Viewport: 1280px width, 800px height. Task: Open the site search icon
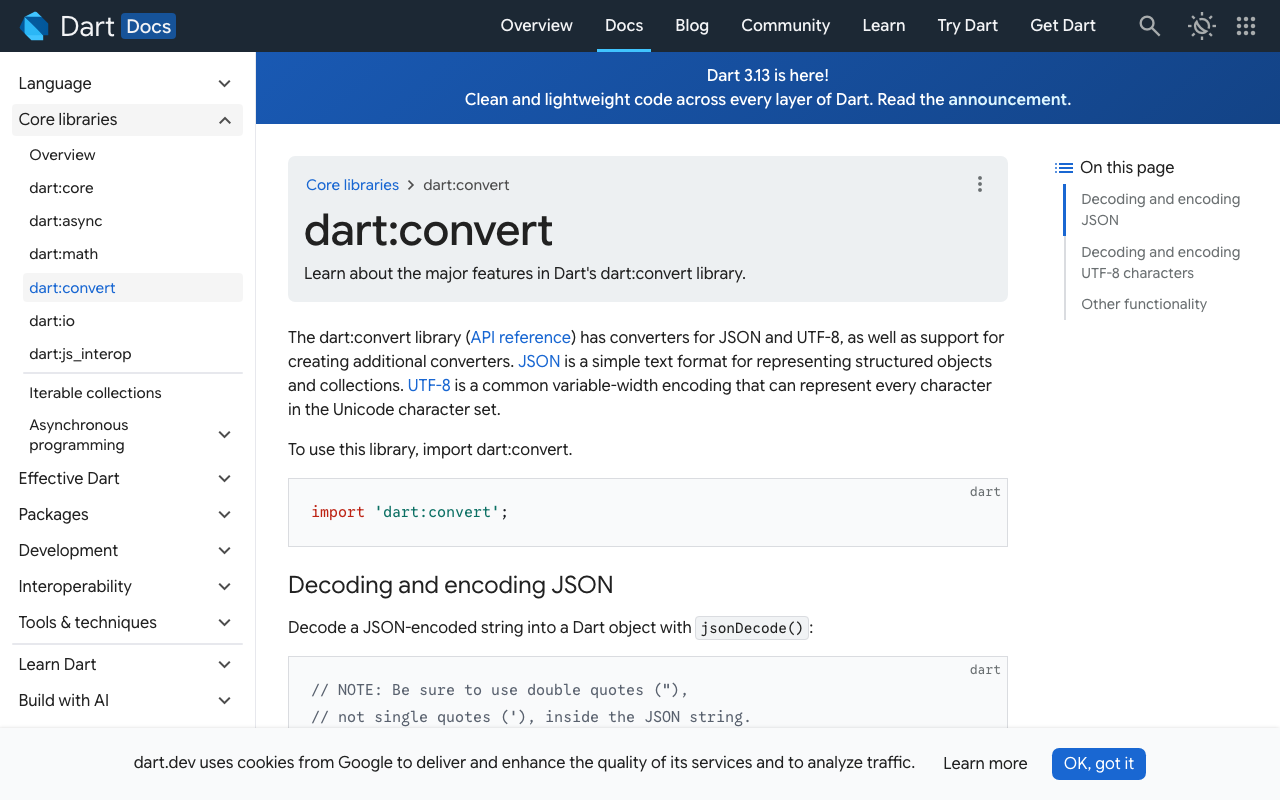[x=1150, y=26]
